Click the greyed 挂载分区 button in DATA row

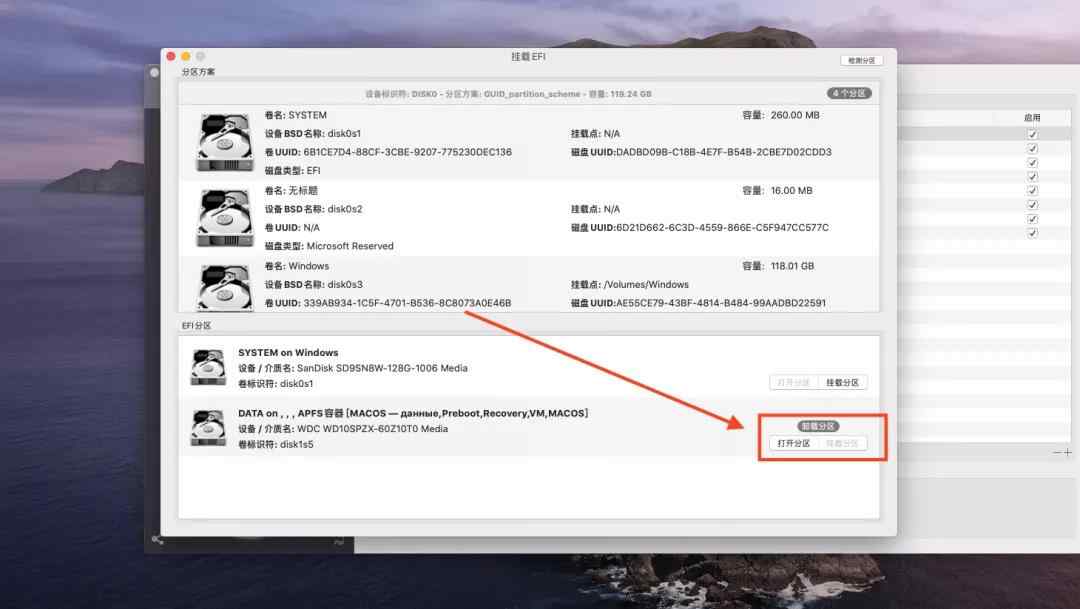[x=842, y=444]
